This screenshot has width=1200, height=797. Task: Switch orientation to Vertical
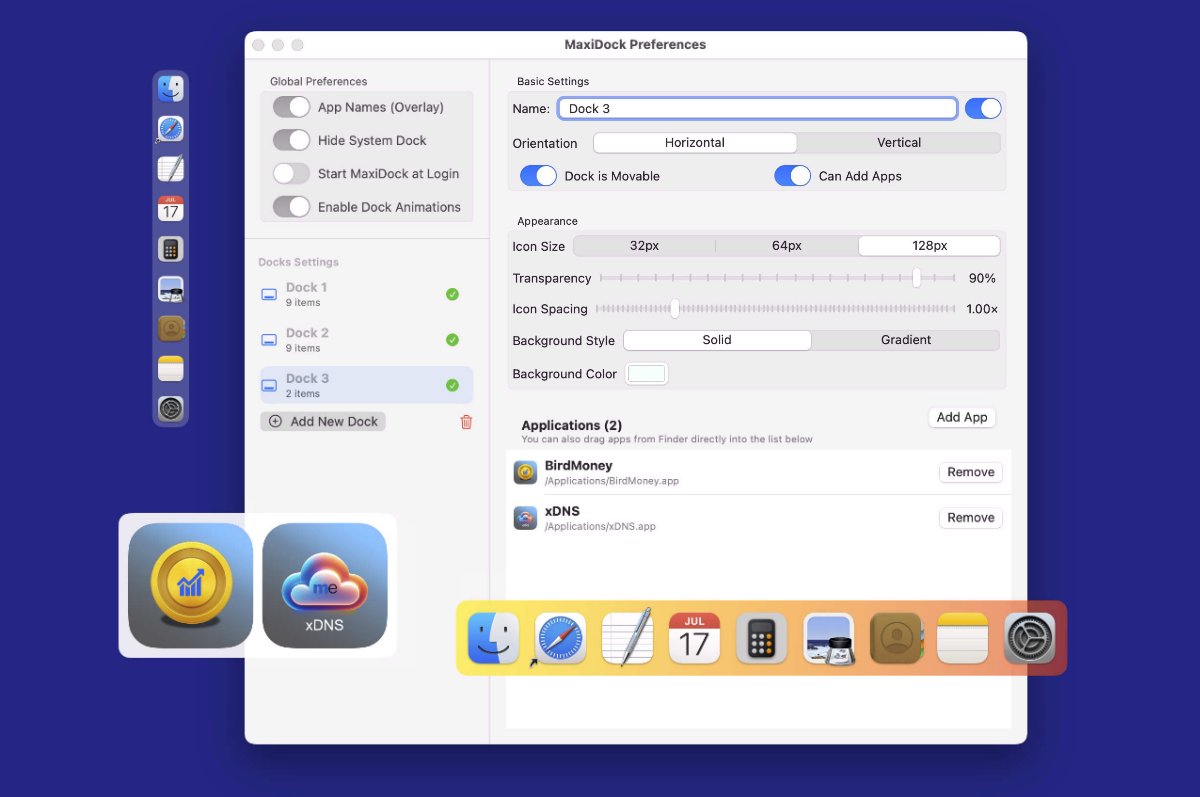pyautogui.click(x=898, y=142)
